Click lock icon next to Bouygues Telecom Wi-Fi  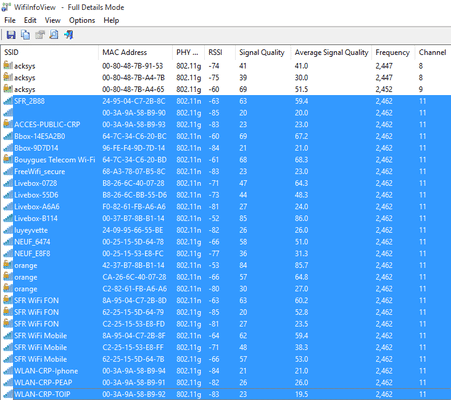(8, 159)
